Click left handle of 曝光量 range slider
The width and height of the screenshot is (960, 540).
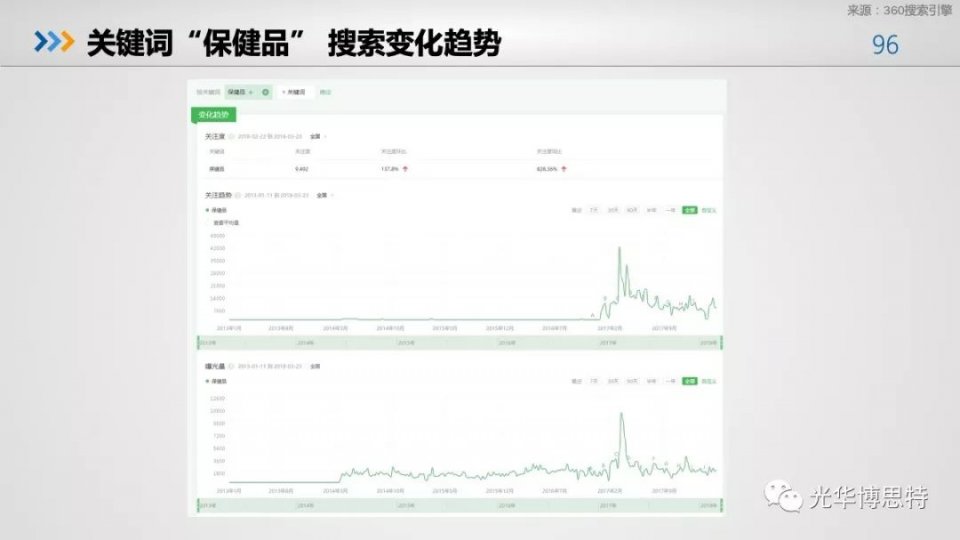(x=198, y=506)
